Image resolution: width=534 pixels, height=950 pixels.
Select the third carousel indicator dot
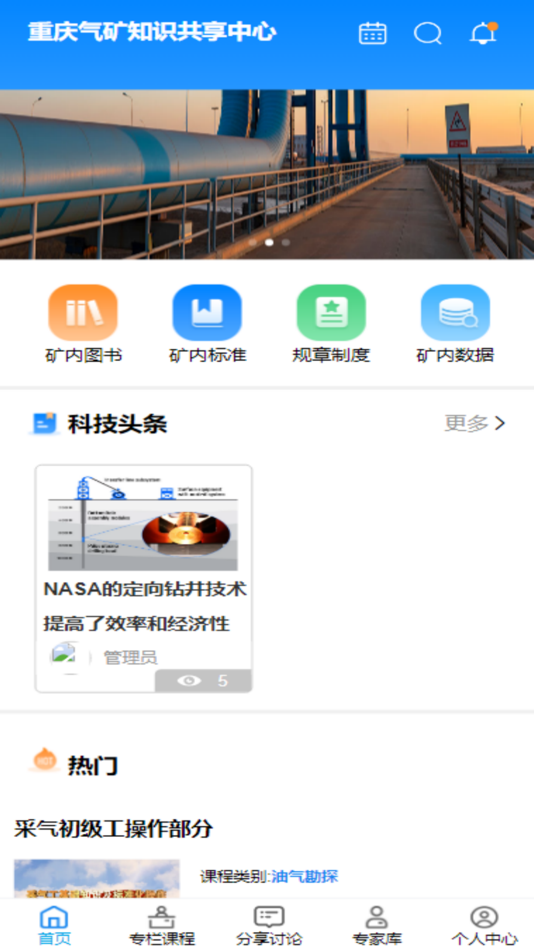(x=285, y=242)
